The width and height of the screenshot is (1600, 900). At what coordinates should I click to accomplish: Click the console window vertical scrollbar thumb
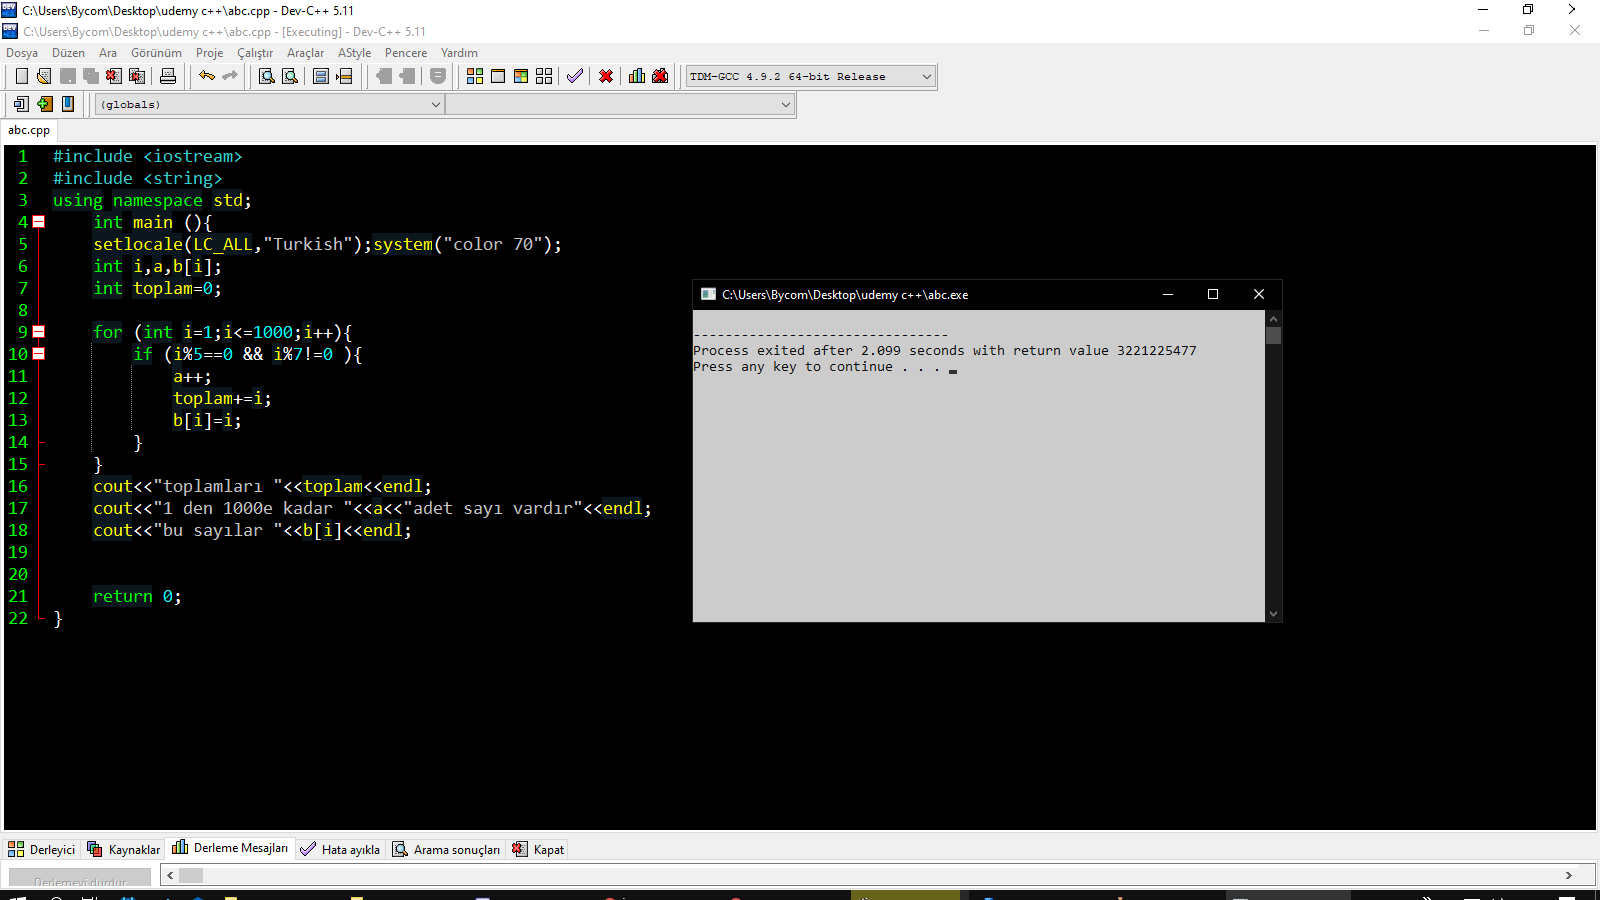(1273, 335)
